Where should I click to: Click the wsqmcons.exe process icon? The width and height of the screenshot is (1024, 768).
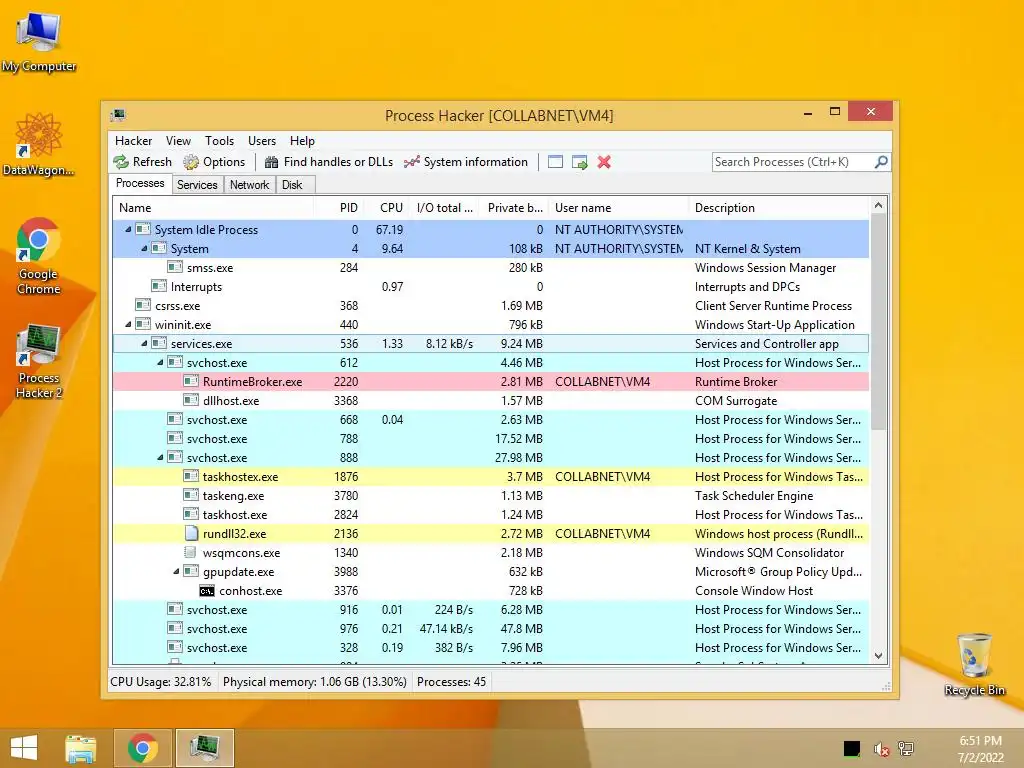(191, 552)
